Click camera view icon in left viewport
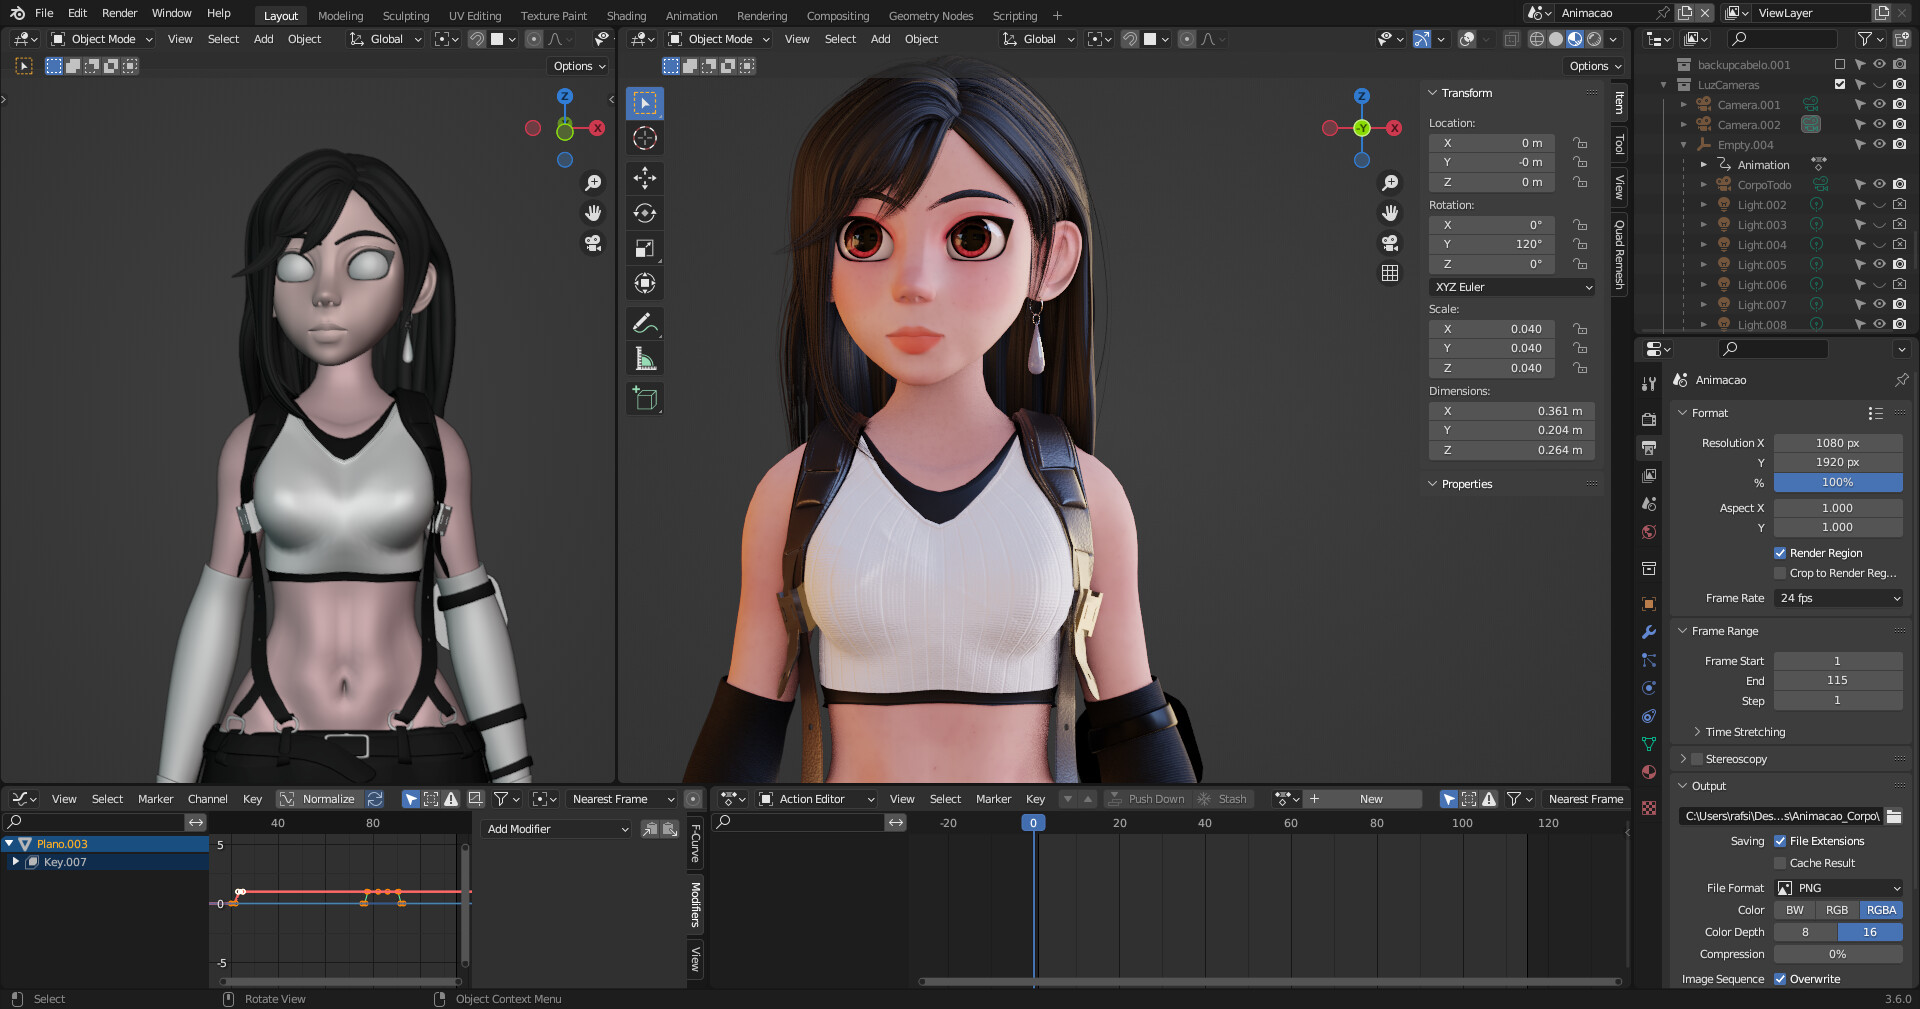 click(x=593, y=243)
